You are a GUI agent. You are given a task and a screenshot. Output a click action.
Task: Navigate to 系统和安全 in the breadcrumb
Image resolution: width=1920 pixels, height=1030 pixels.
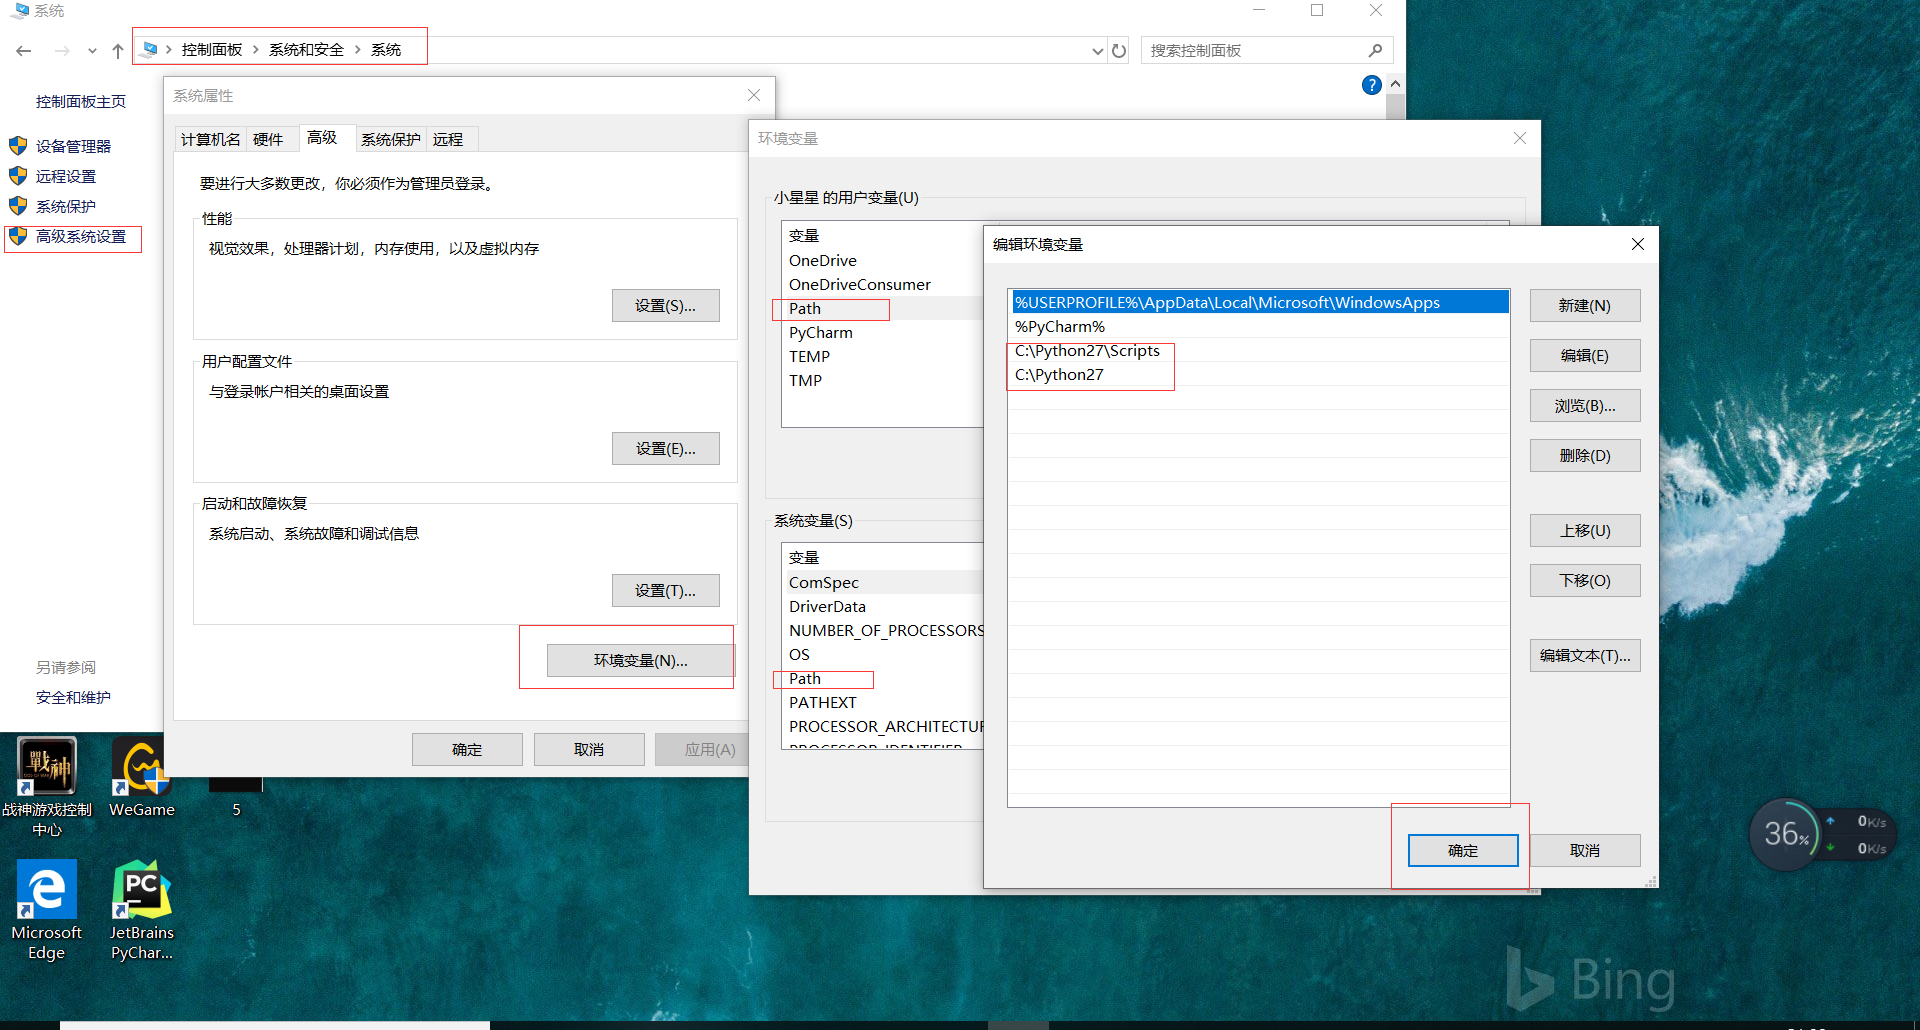pyautogui.click(x=305, y=48)
